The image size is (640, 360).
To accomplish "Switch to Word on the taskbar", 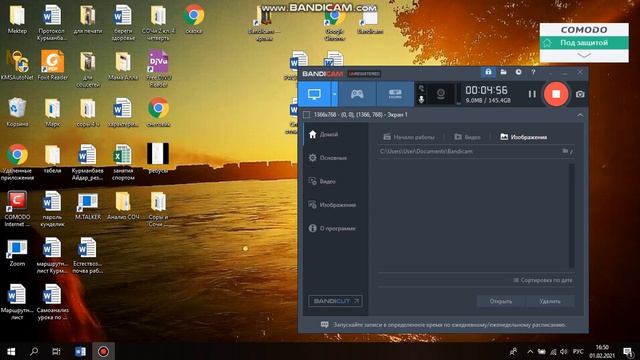I will click(80, 351).
